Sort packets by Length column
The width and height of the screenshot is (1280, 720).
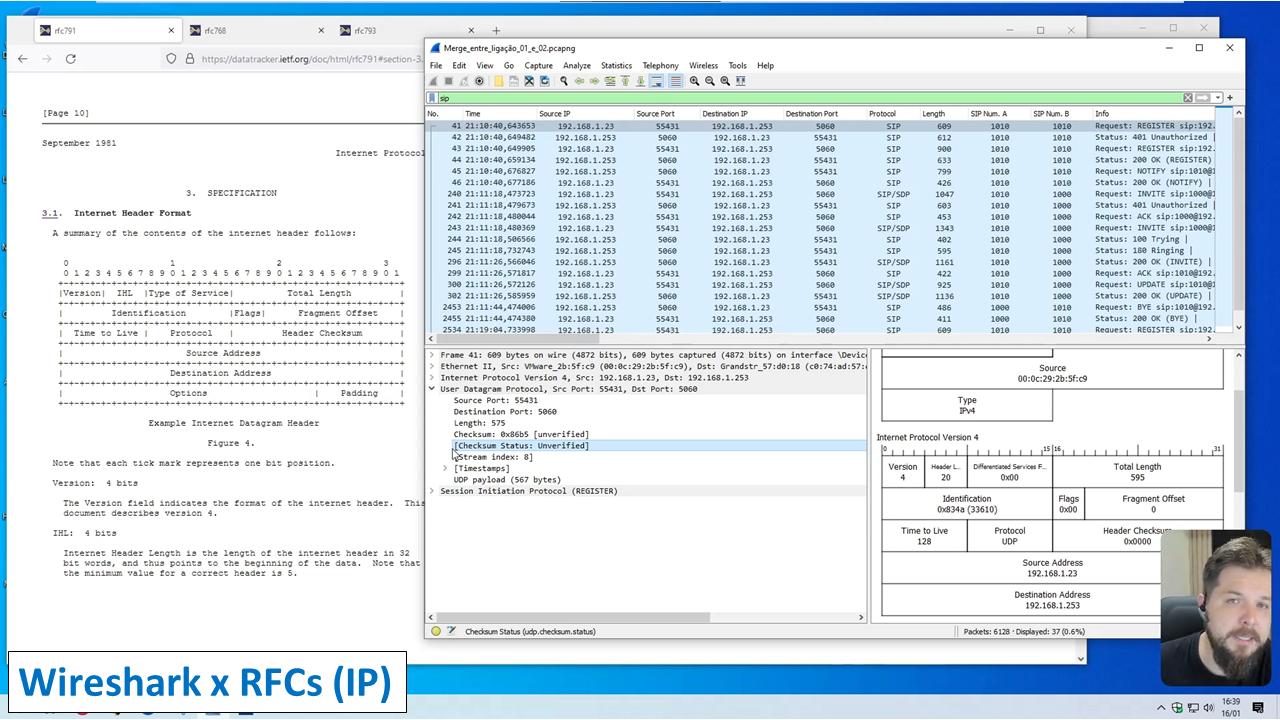pos(933,114)
